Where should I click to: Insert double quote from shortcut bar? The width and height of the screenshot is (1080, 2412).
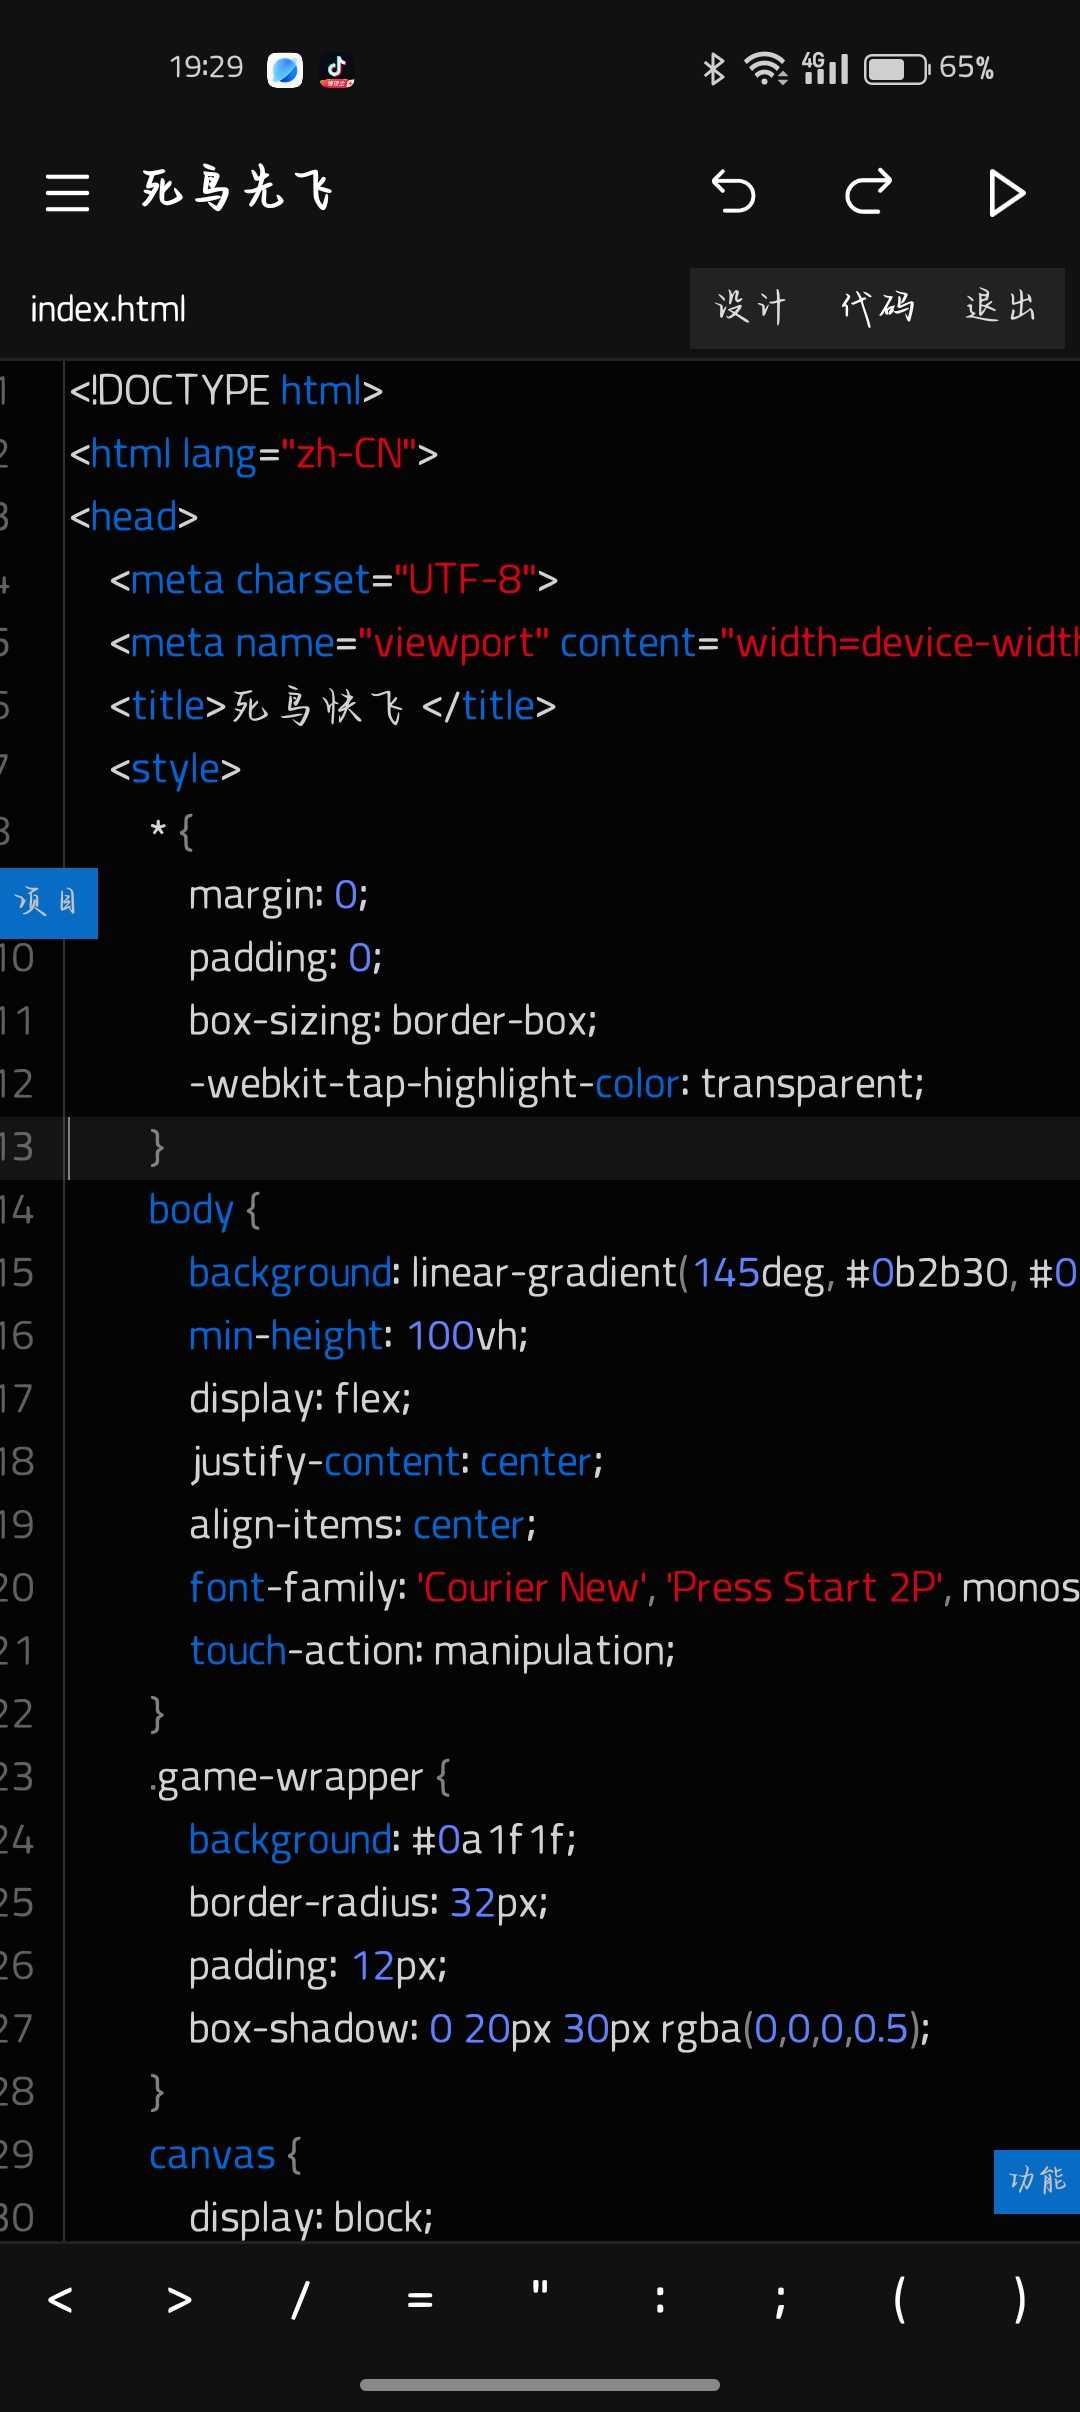[540, 2296]
